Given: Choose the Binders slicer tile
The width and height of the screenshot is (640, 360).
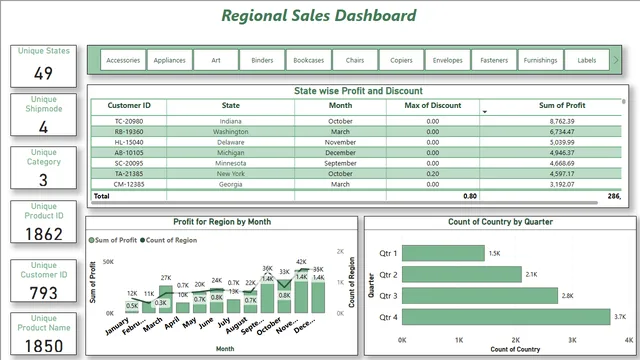Looking at the screenshot, I should (x=262, y=60).
